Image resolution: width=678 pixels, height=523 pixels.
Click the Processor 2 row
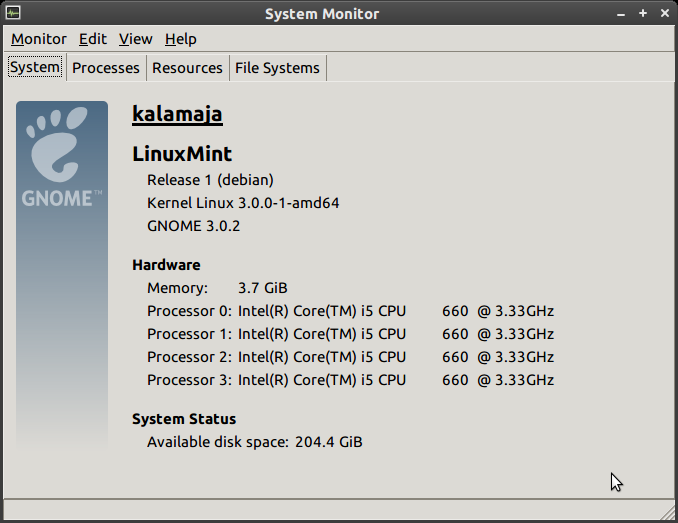(350, 357)
